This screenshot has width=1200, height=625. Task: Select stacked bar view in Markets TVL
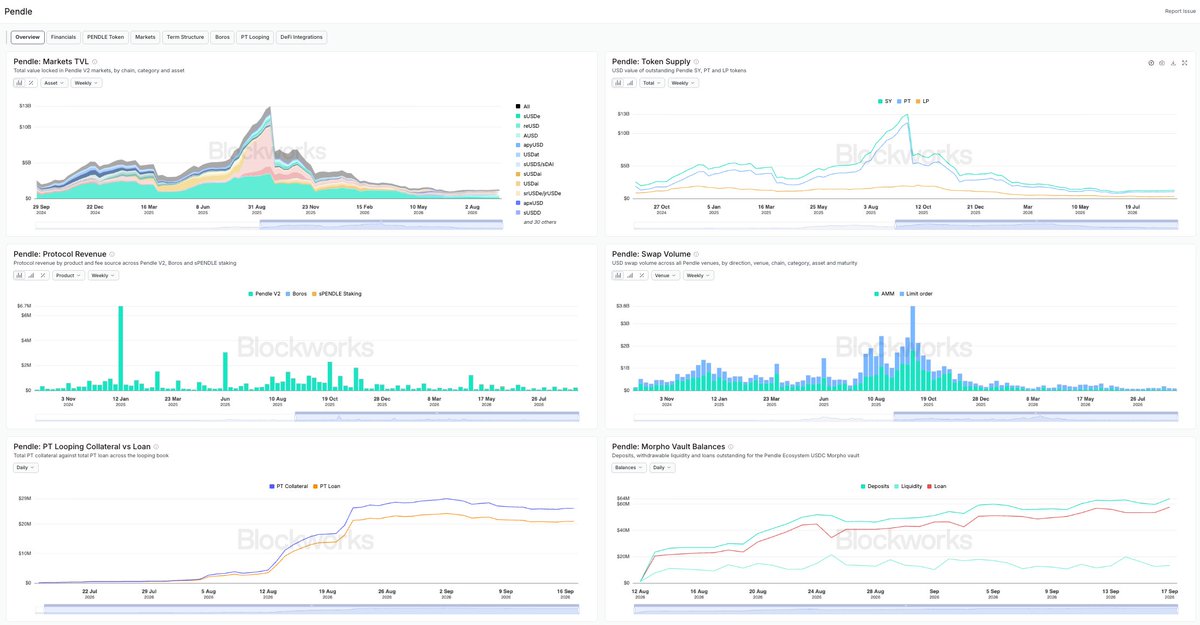pos(19,83)
